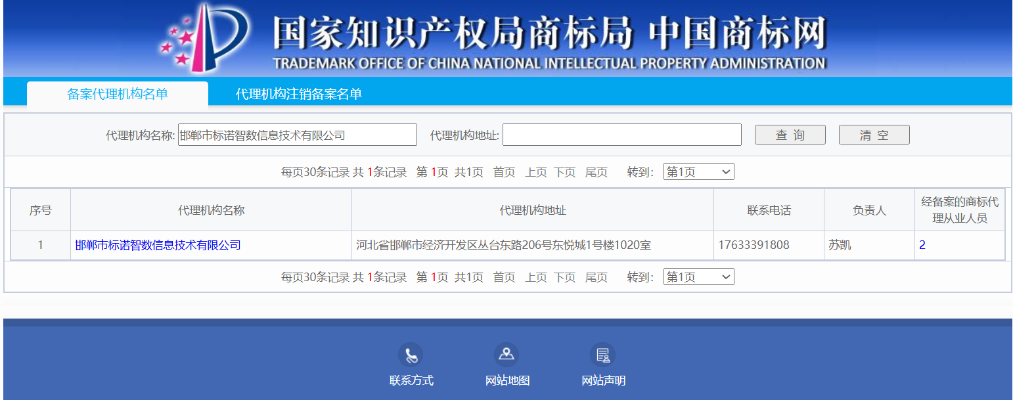1013x400 pixels.
Task: Click 网站地图 footer label
Action: pos(507,381)
